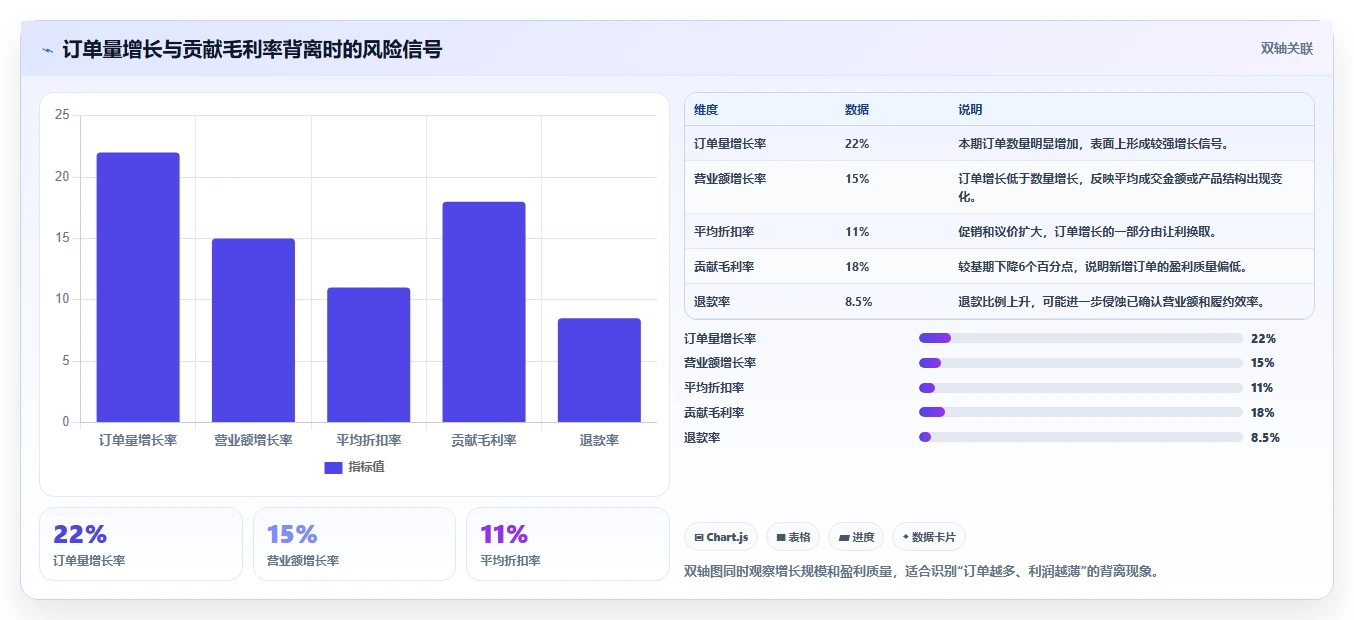Click the 维度 table column header
This screenshot has width=1354, height=620.
[x=706, y=109]
